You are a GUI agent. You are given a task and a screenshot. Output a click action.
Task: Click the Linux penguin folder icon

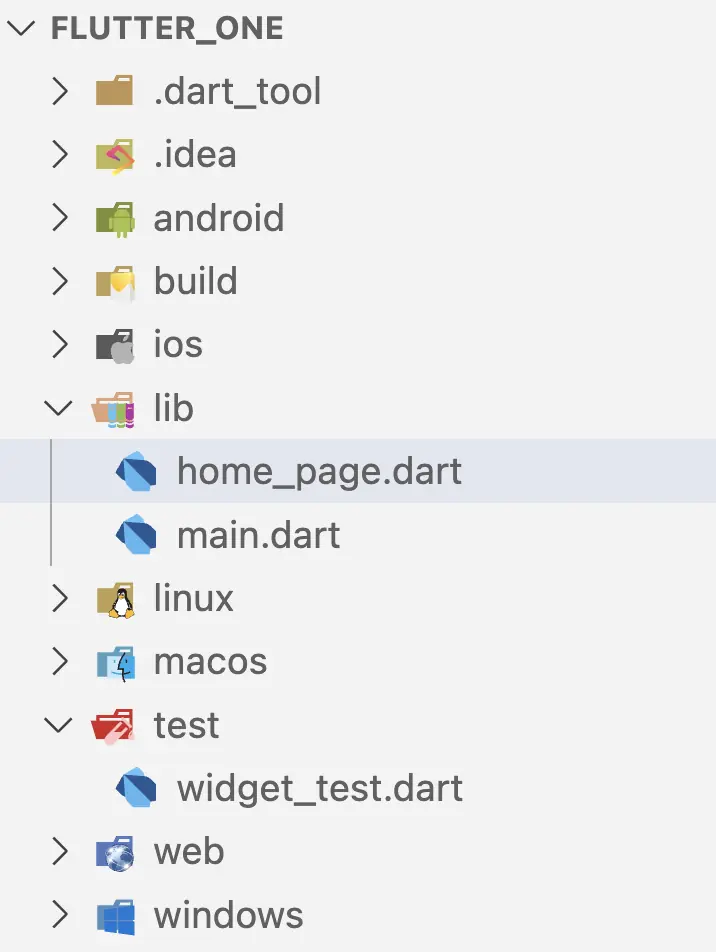[115, 599]
